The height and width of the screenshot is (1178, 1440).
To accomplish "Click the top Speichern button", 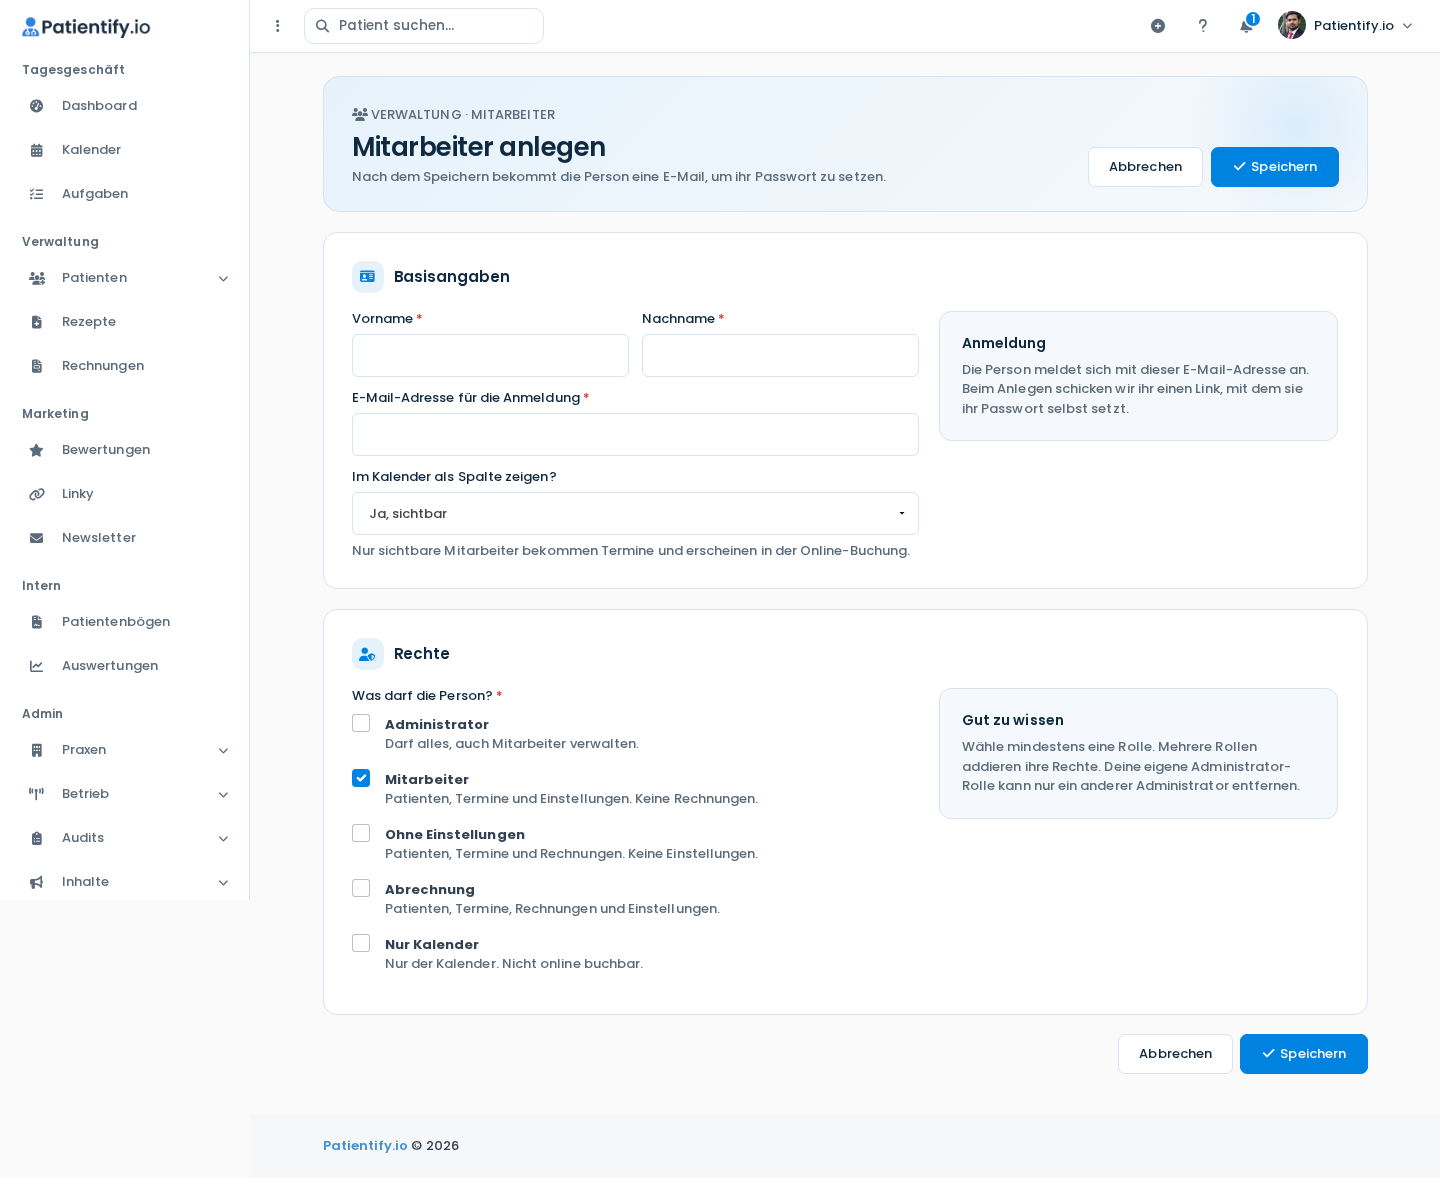I will click(1275, 167).
